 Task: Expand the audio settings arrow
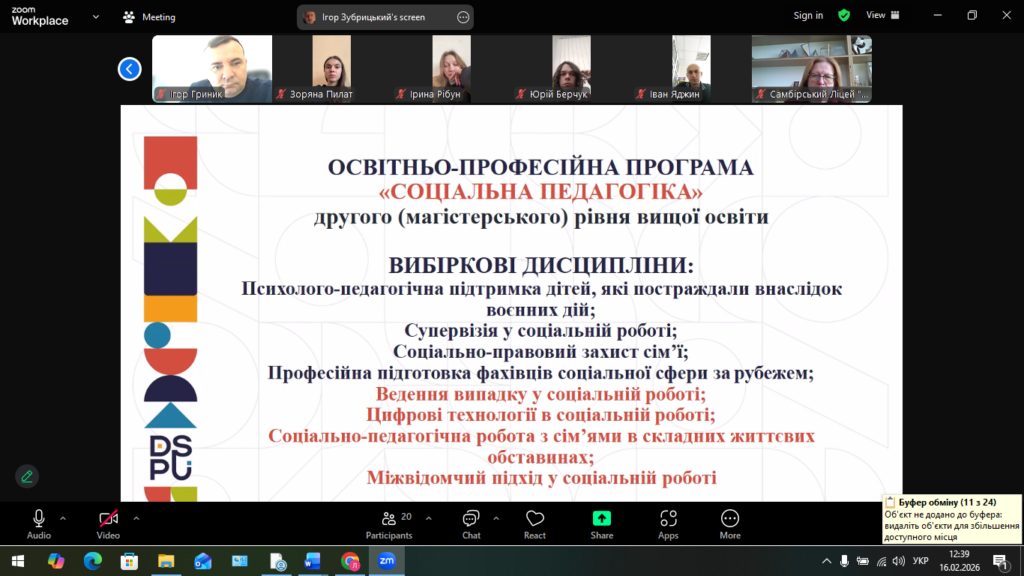(63, 518)
